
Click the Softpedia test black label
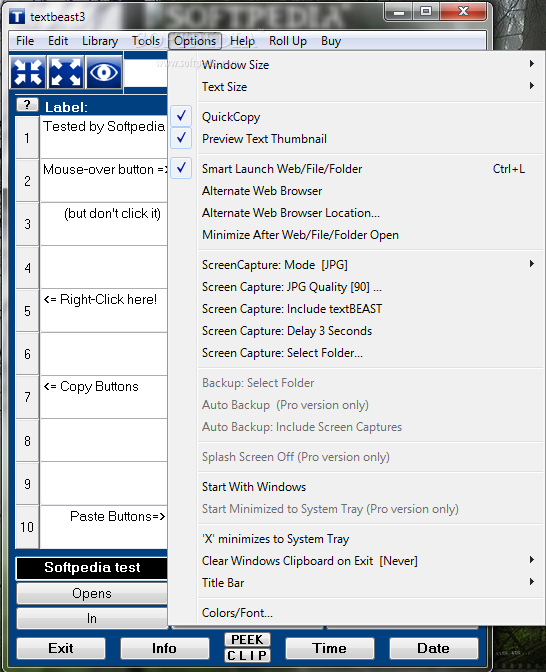click(x=92, y=567)
